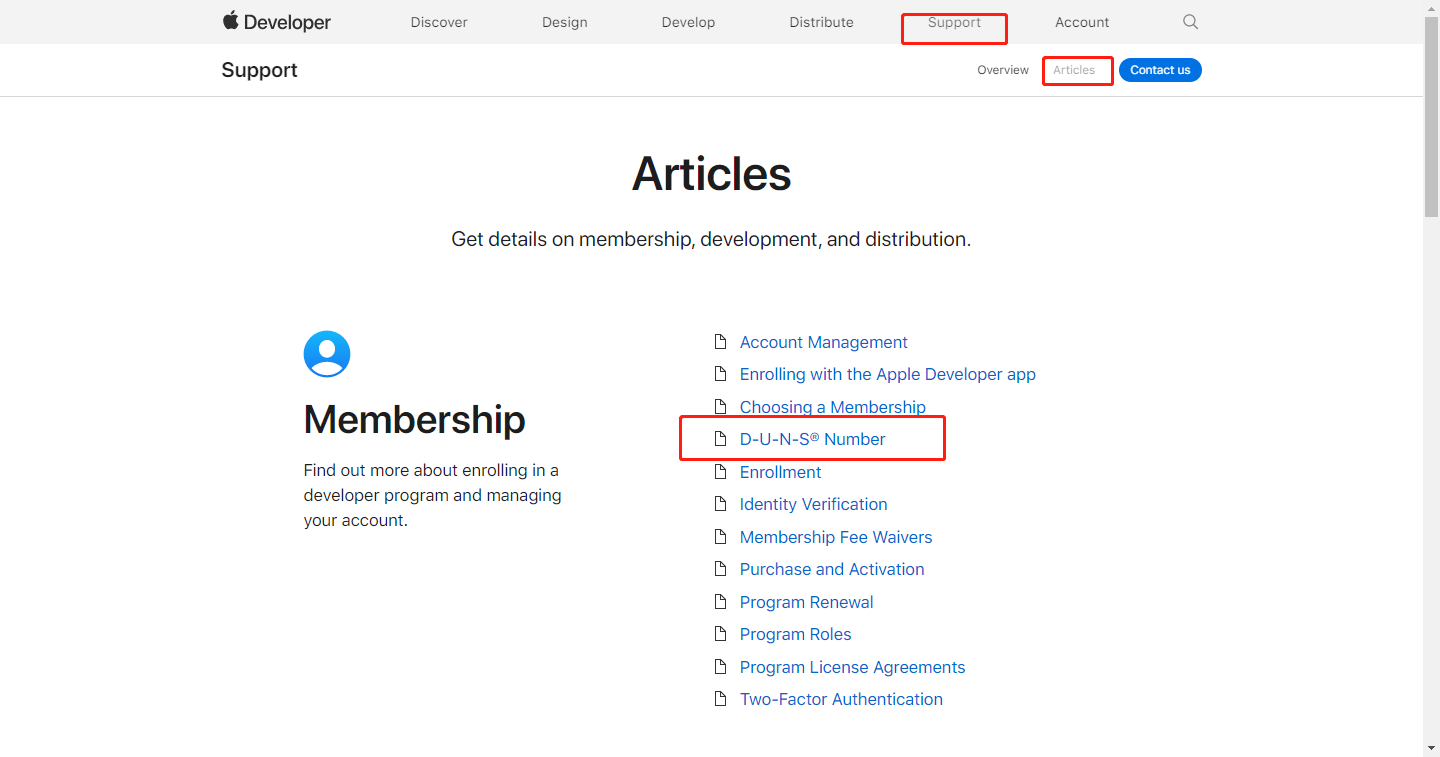The width and height of the screenshot is (1440, 757).
Task: Click the vertical scrollbar thumb
Action: click(1431, 115)
